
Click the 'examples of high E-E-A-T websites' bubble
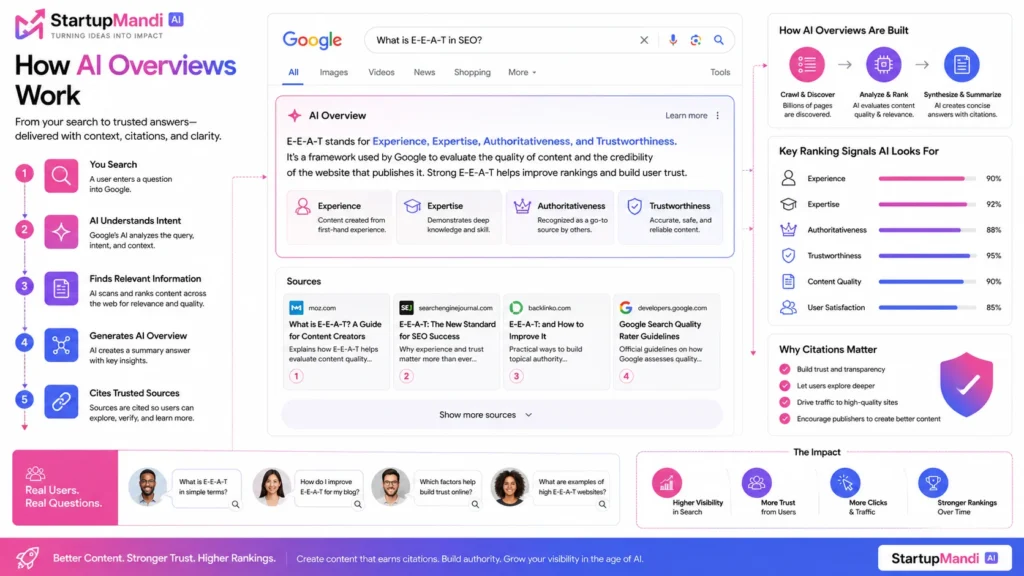tap(571, 488)
